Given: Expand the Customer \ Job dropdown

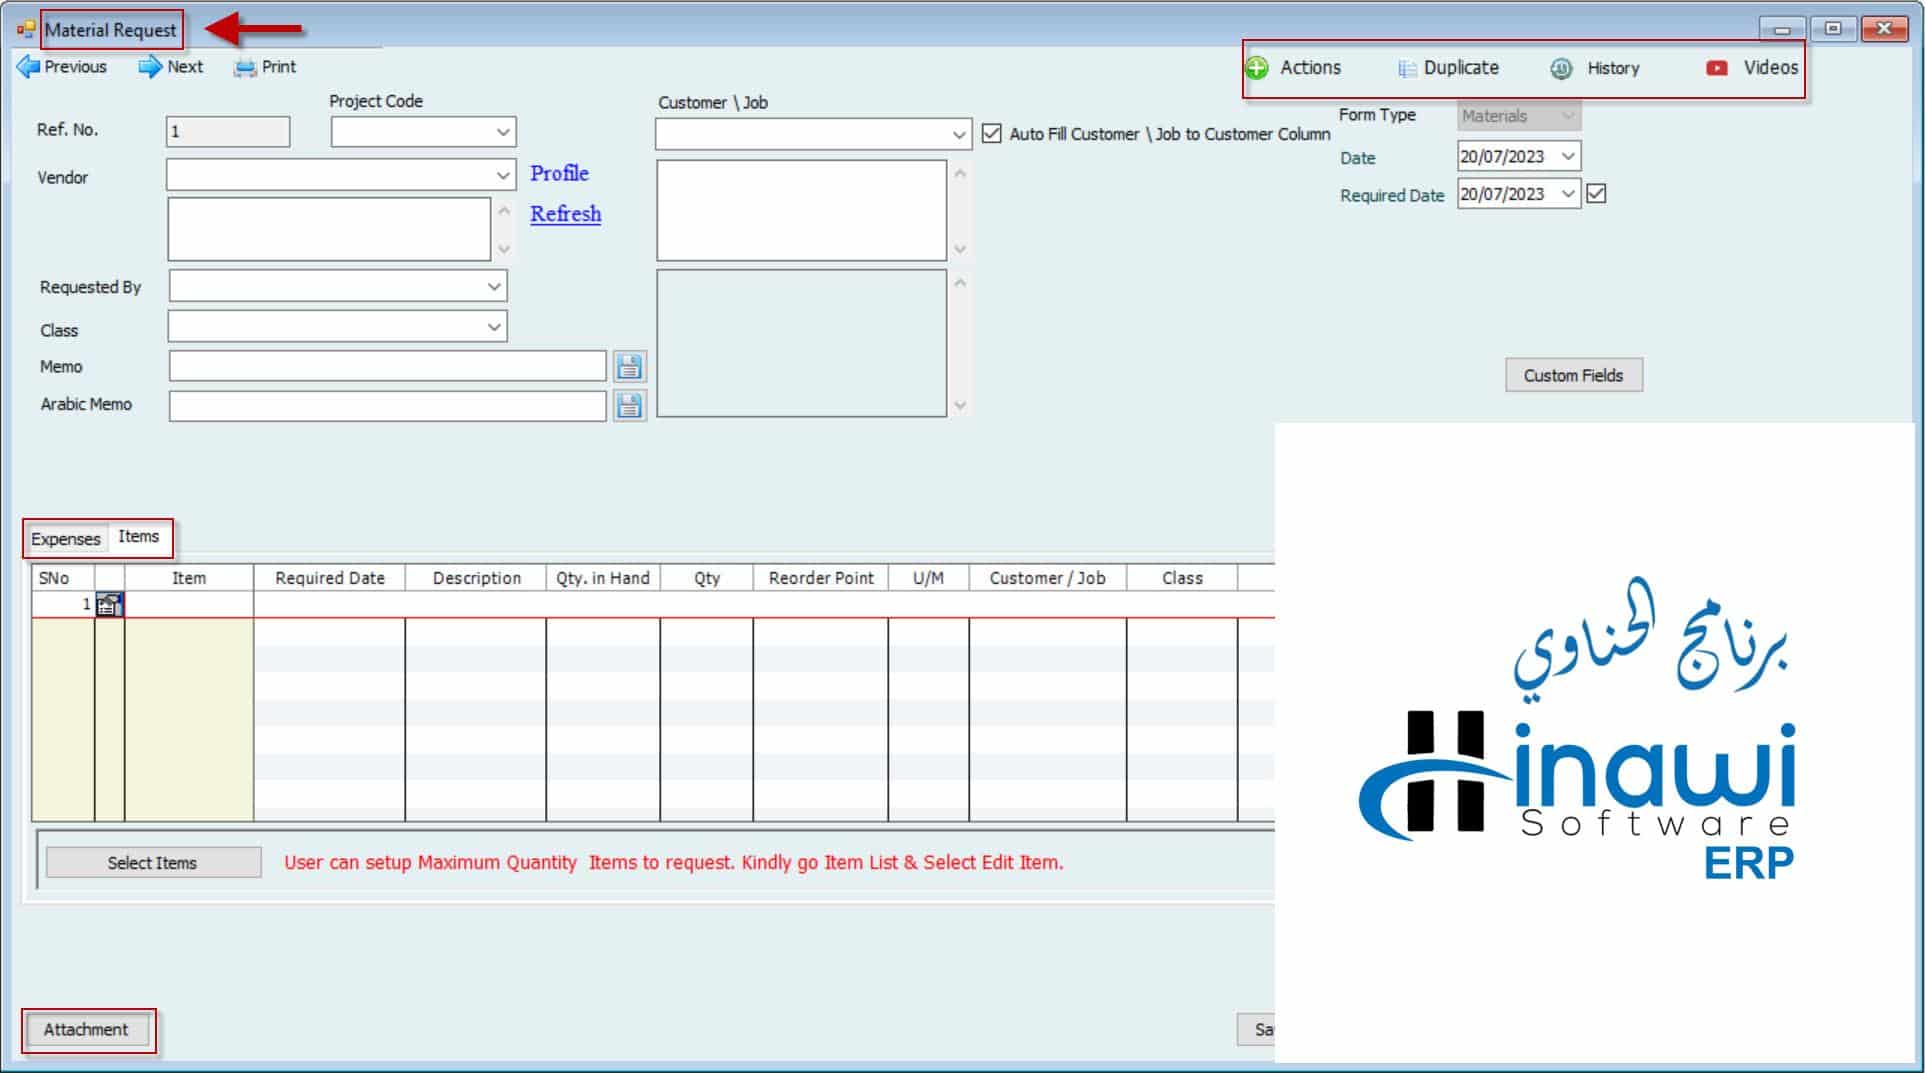Looking at the screenshot, I should point(958,134).
